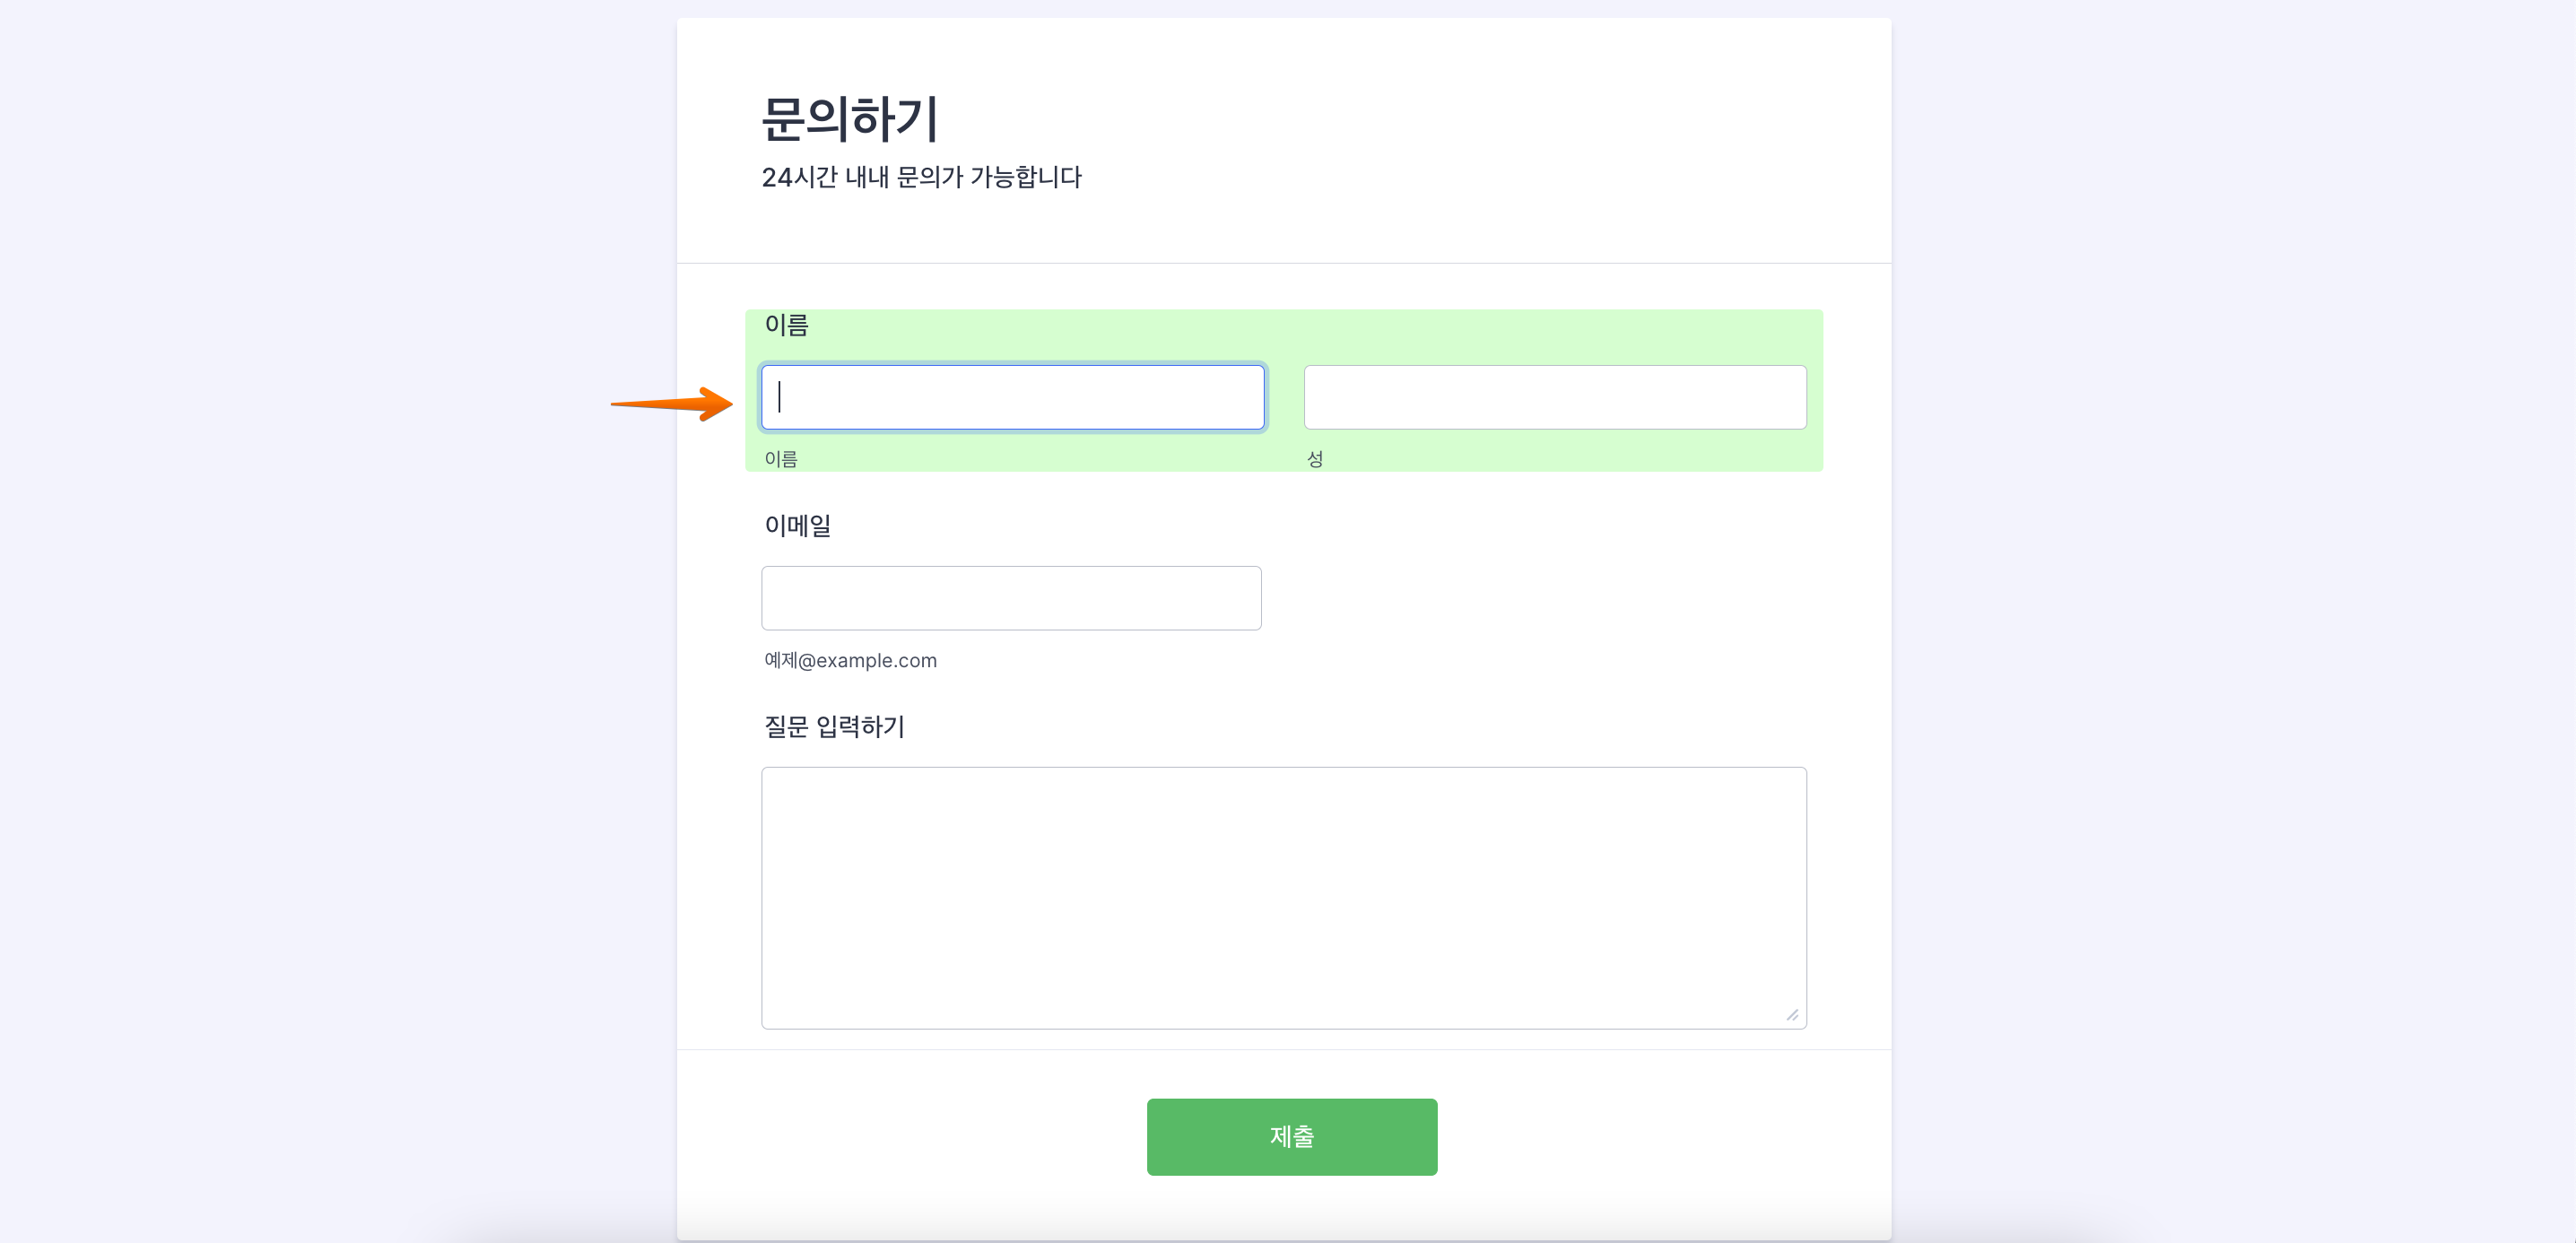Focus the email address entry box
Viewport: 2576px width, 1243px height.
1011,597
